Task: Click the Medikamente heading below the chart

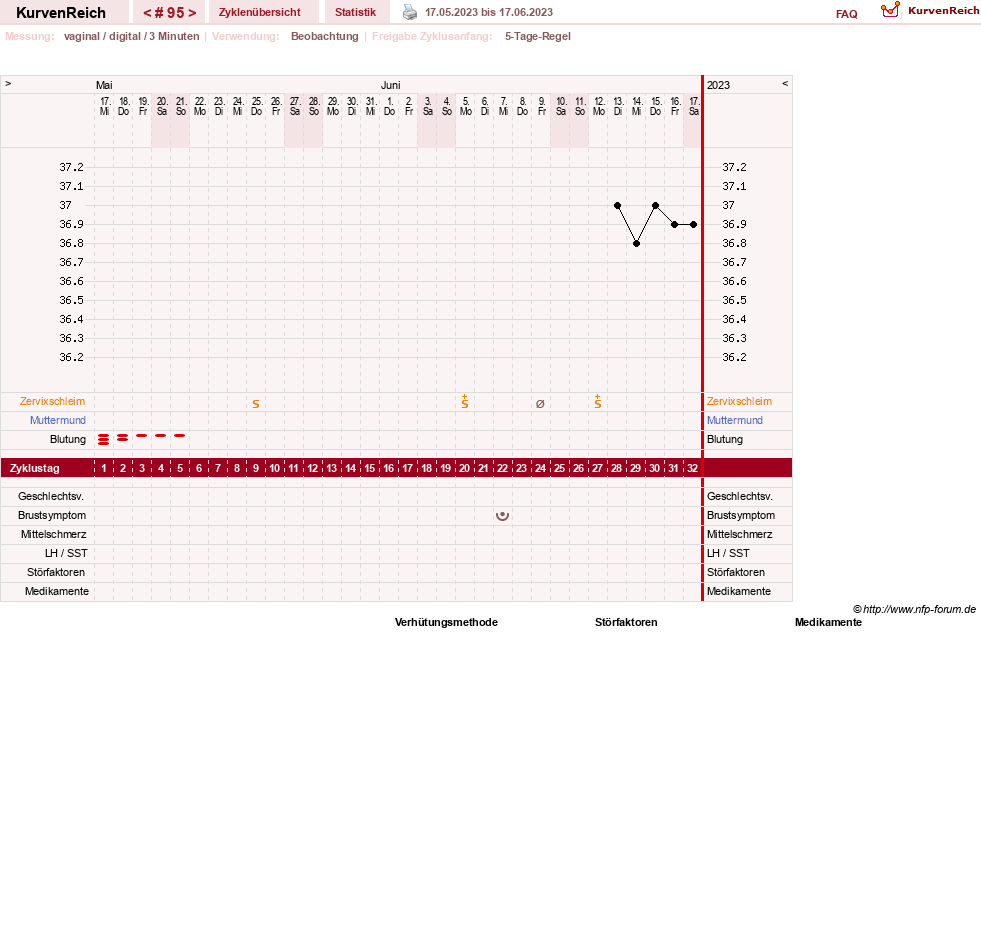Action: coord(828,623)
